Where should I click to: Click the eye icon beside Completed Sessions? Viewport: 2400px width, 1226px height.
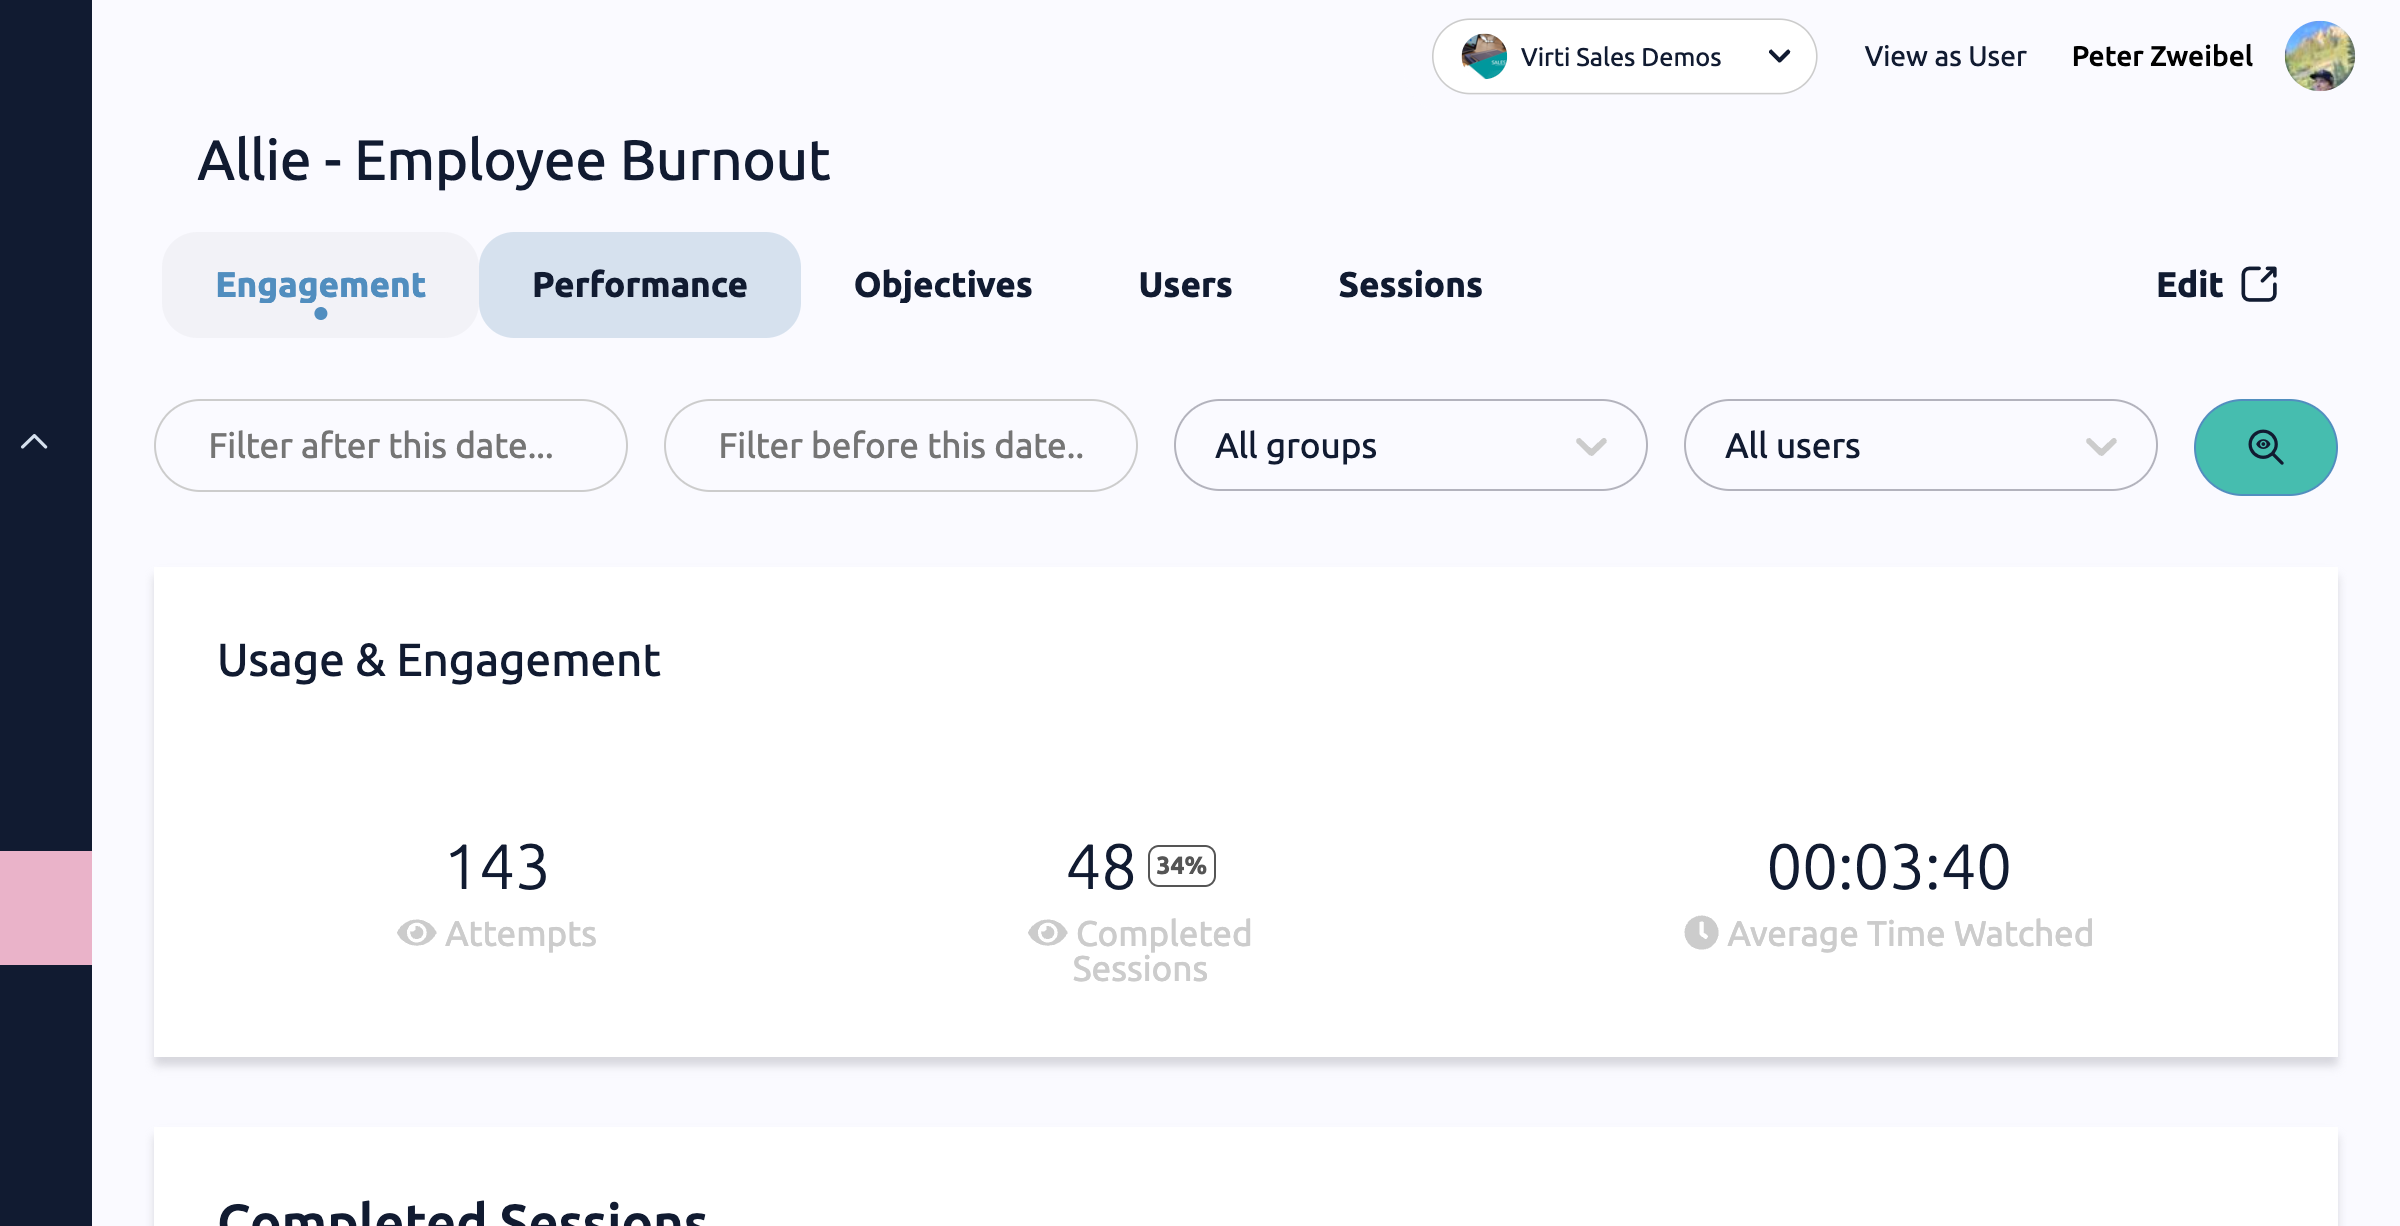1047,933
